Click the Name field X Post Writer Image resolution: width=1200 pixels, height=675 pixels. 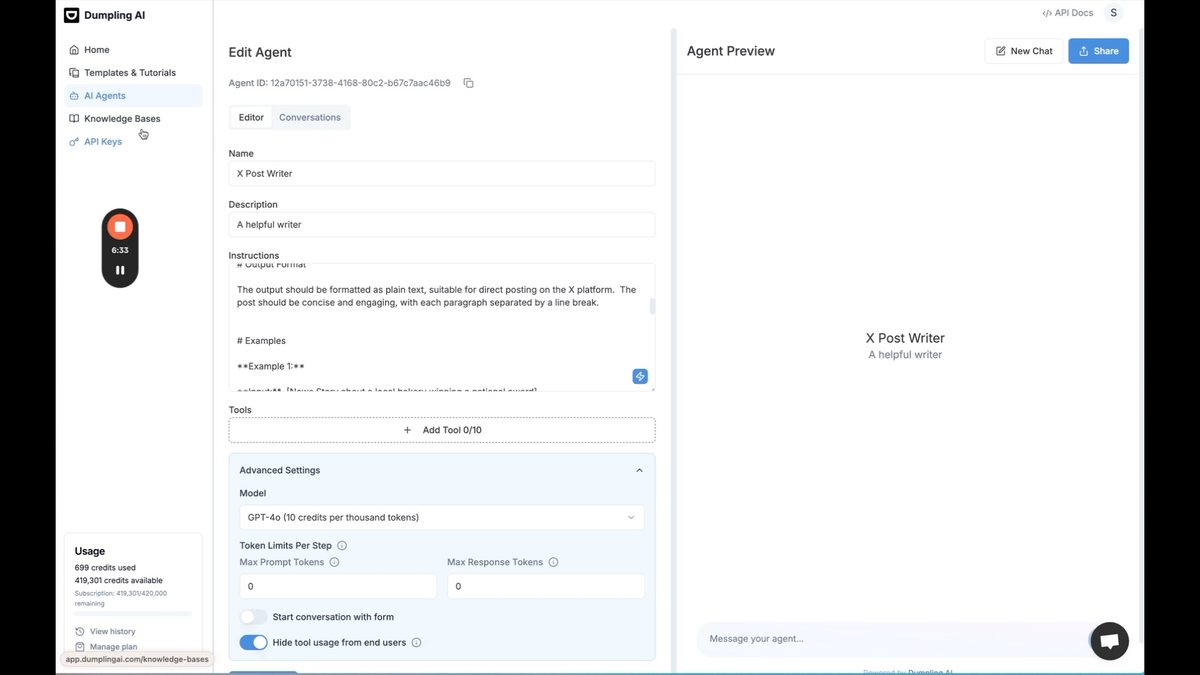pos(442,173)
